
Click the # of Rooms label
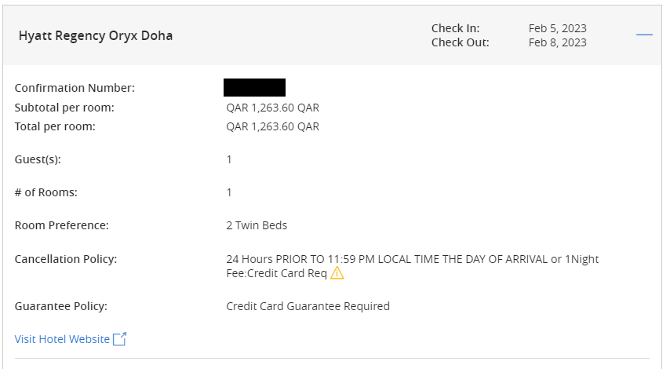click(x=46, y=192)
